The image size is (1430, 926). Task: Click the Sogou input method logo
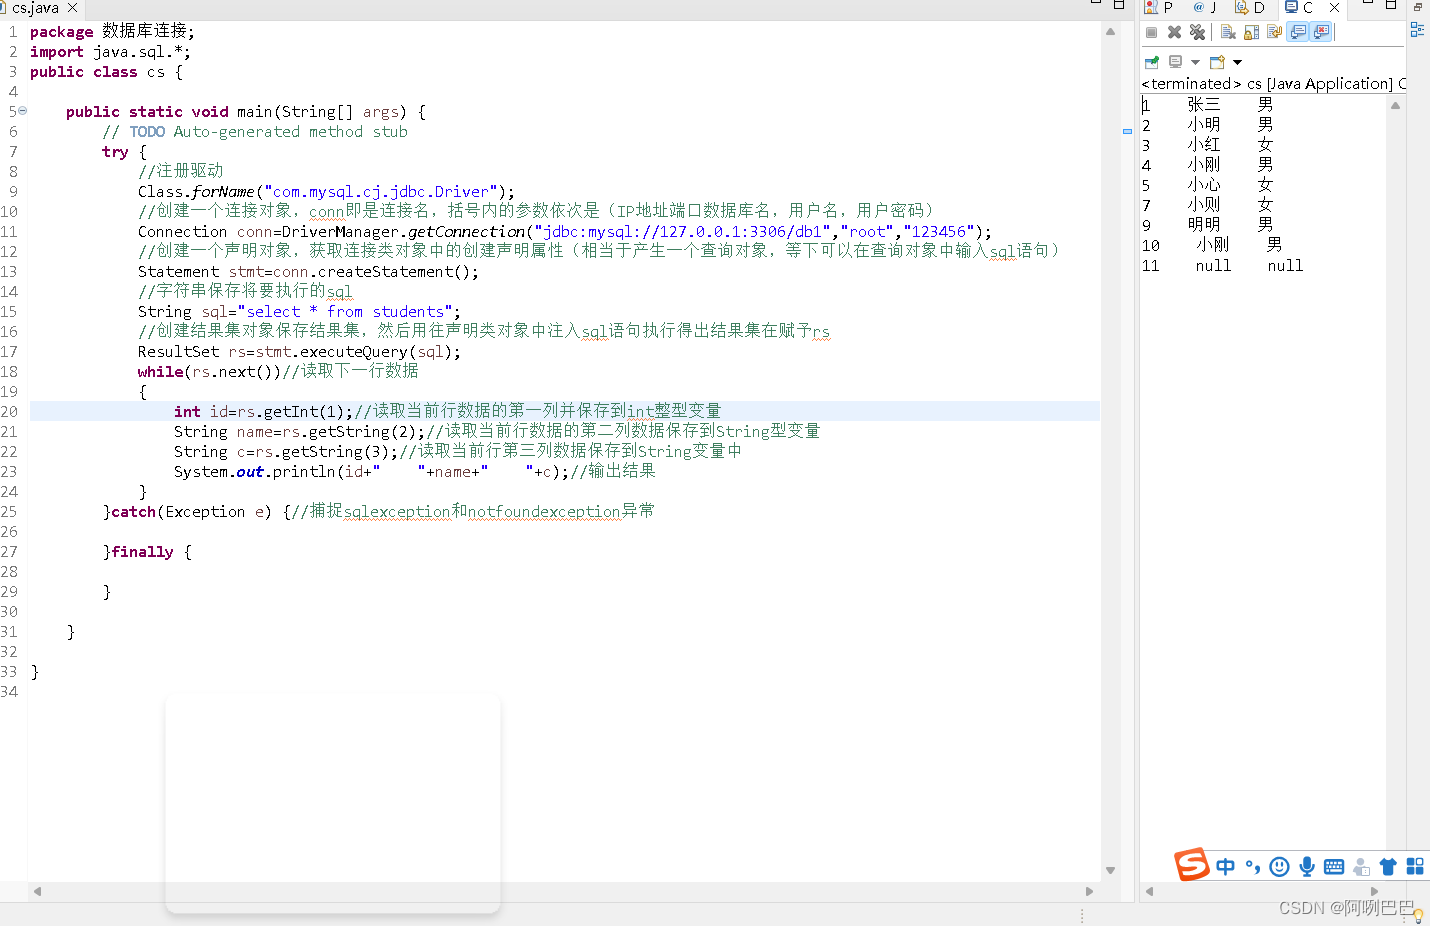click(1191, 864)
